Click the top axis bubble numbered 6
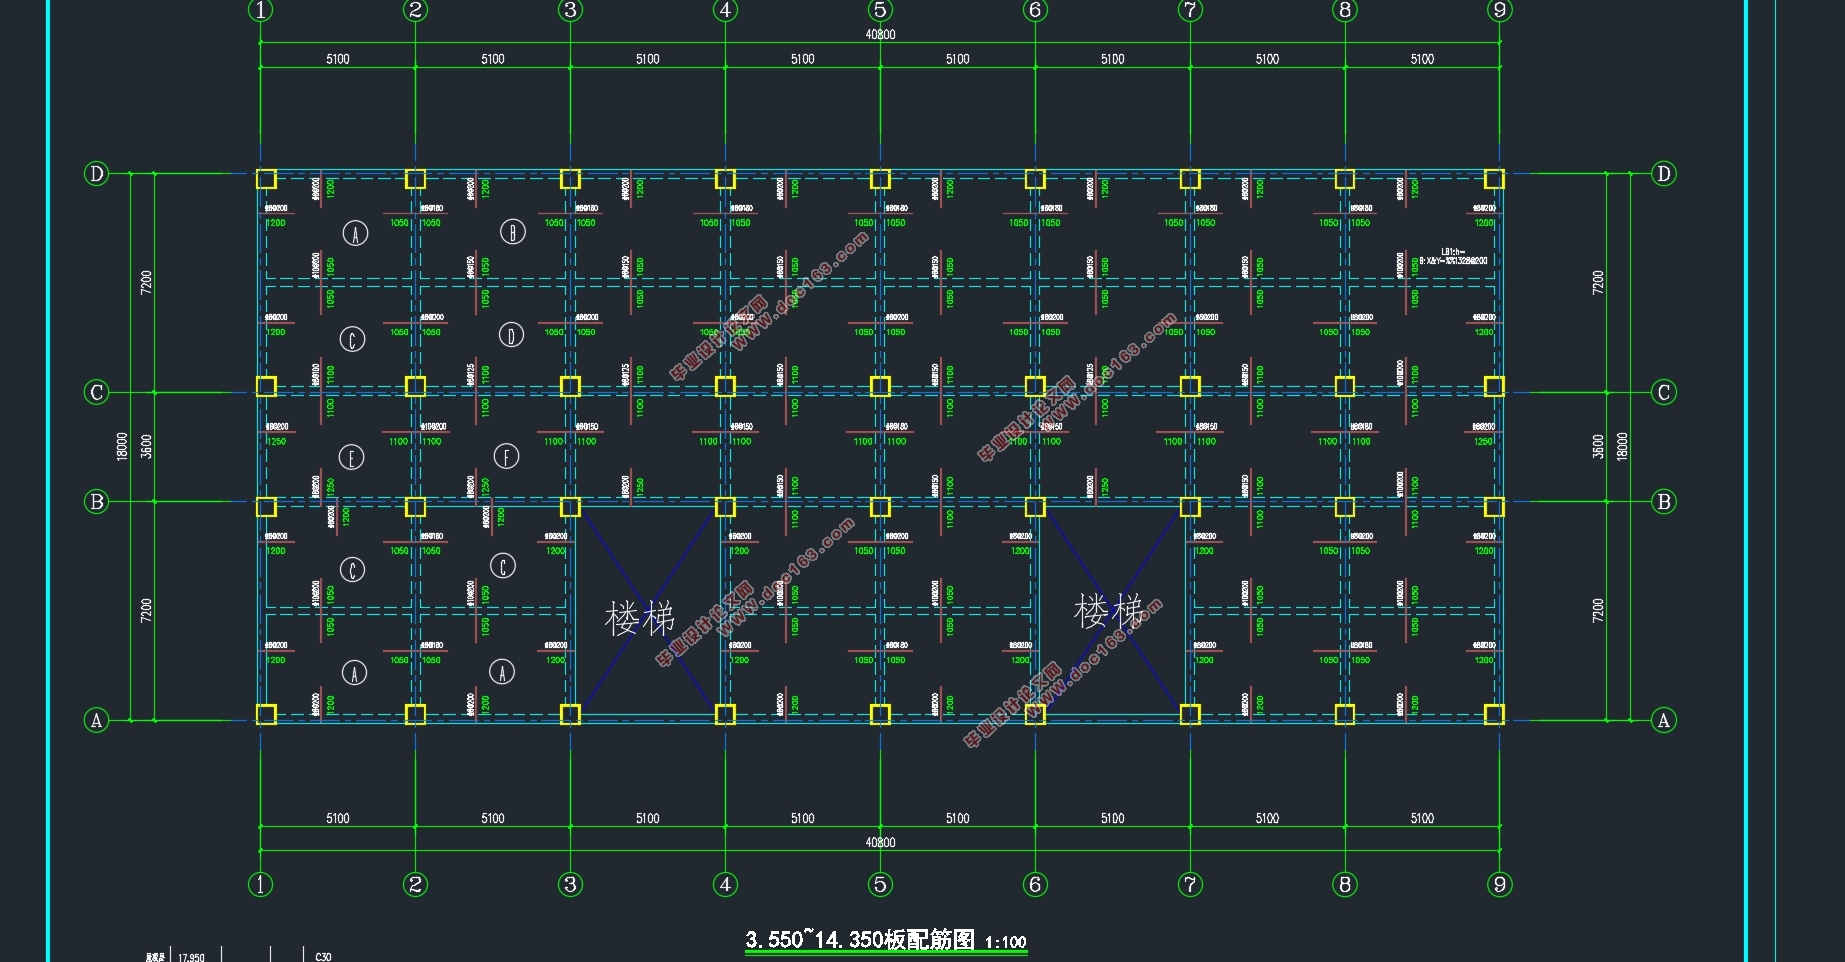The image size is (1845, 962). [x=1035, y=10]
